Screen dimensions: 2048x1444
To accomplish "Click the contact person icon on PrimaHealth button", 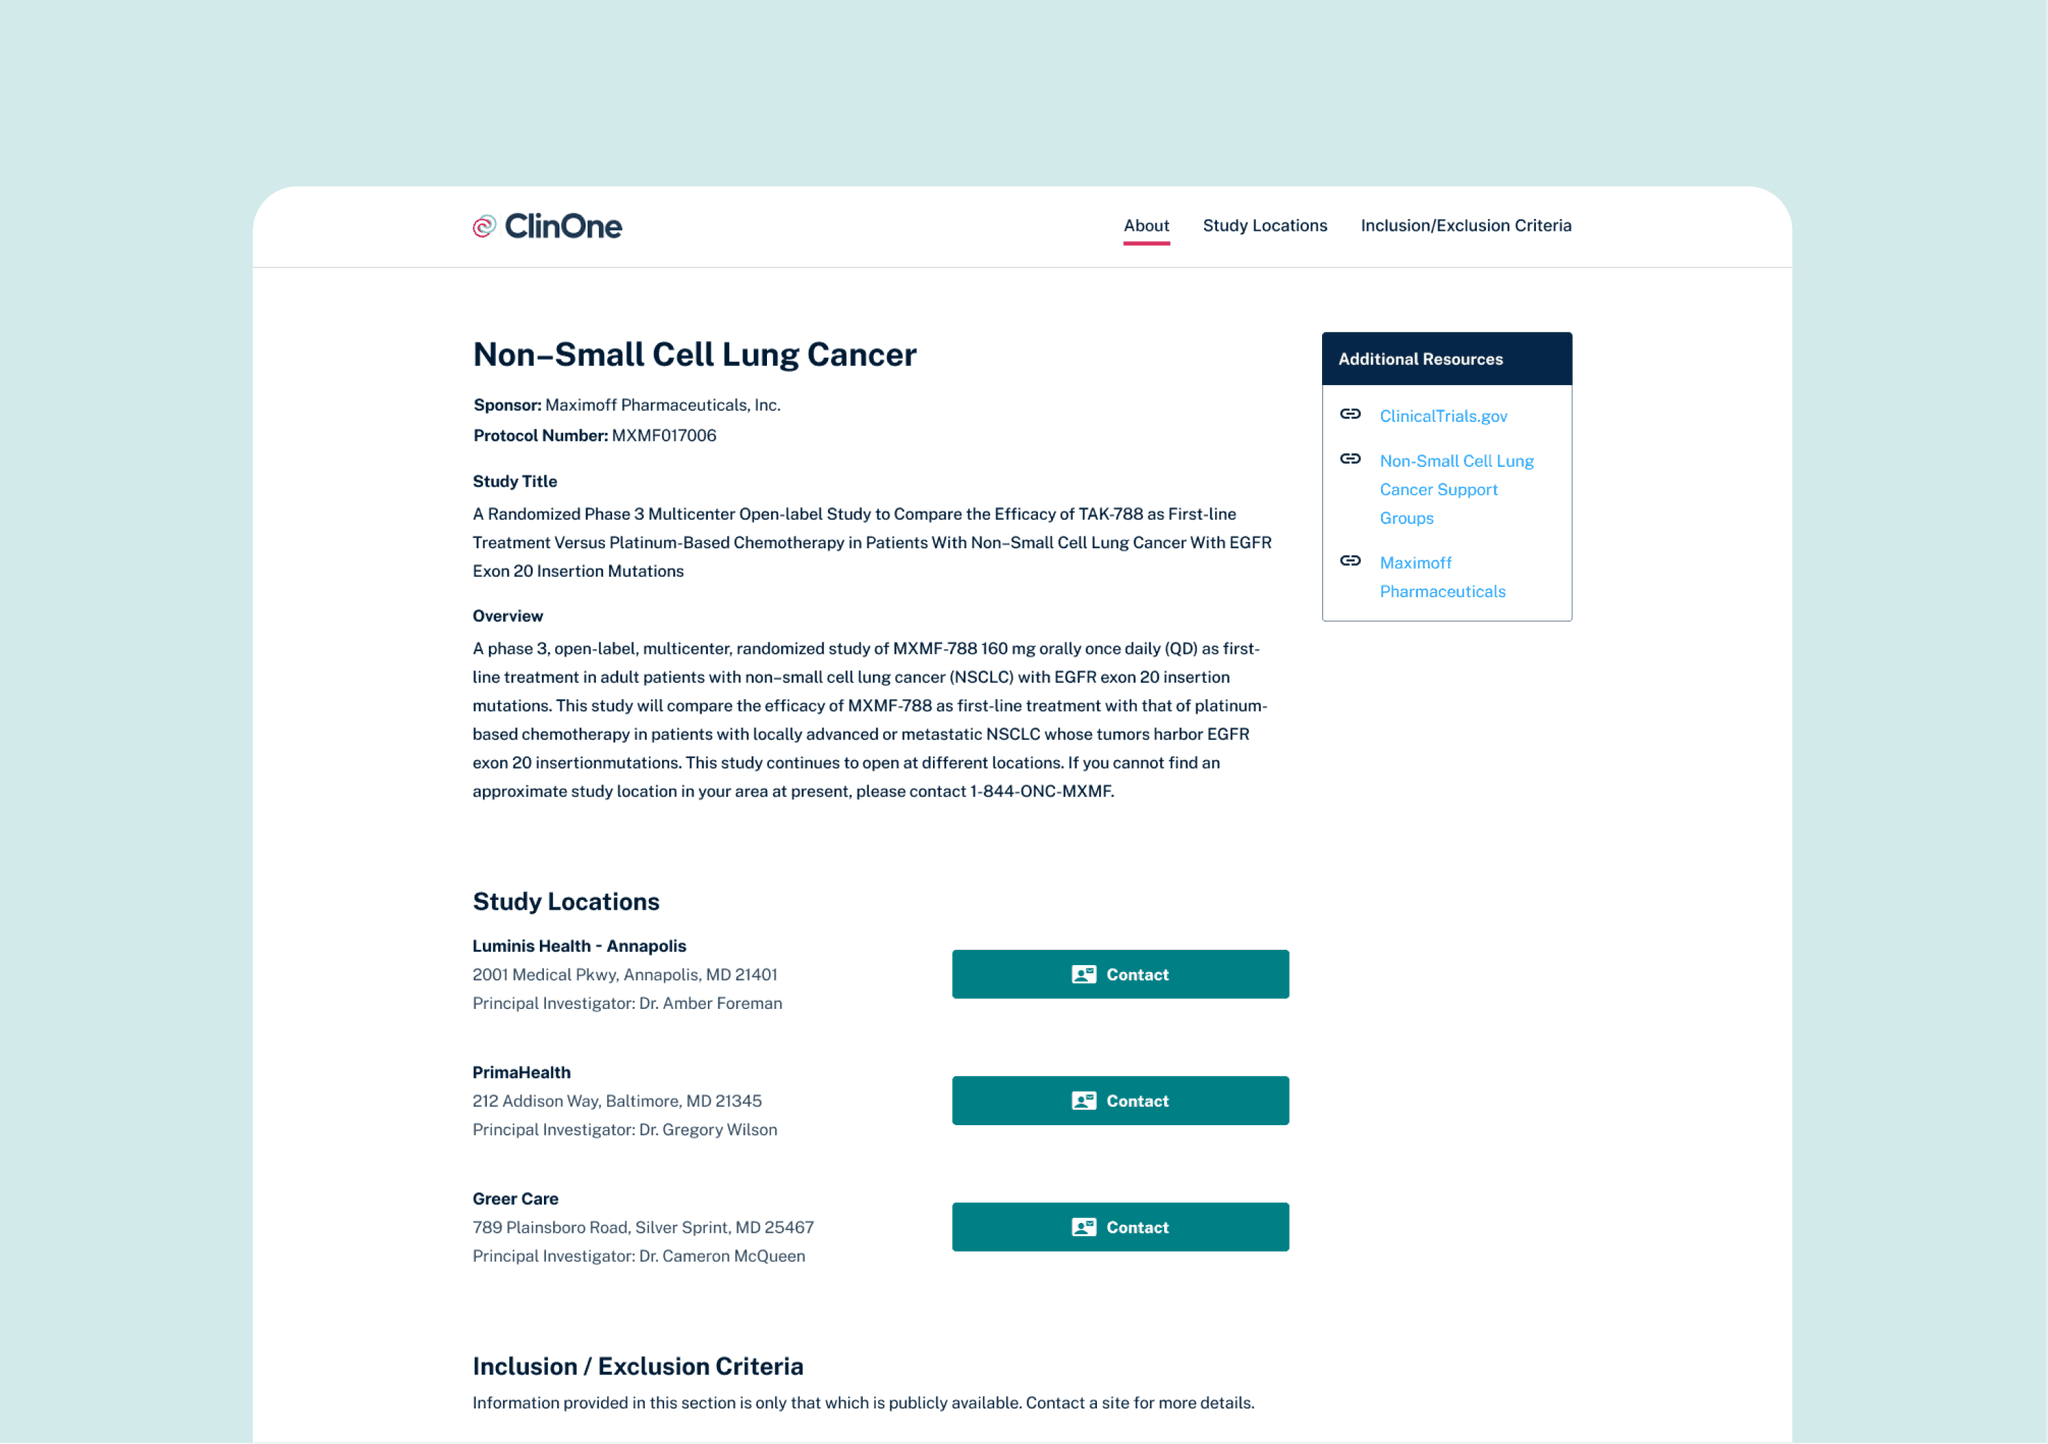I will (1084, 1100).
